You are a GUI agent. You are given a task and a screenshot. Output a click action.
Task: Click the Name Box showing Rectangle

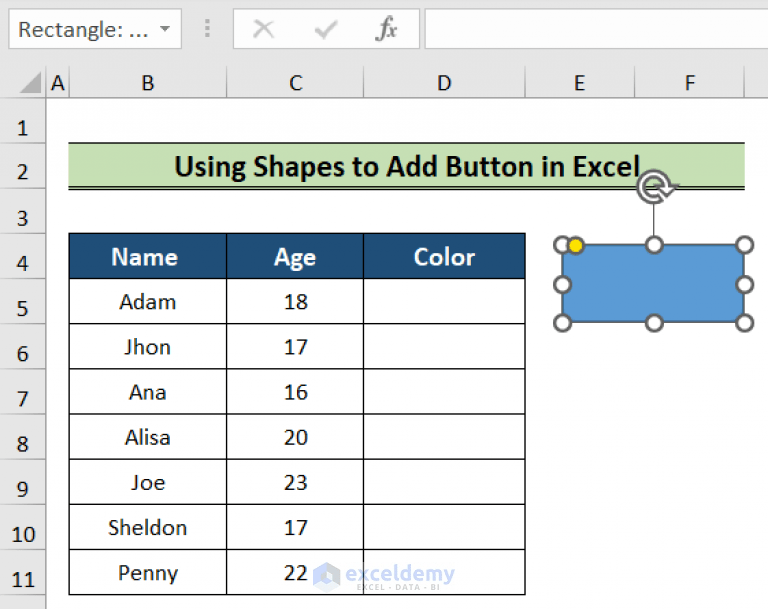click(x=95, y=29)
